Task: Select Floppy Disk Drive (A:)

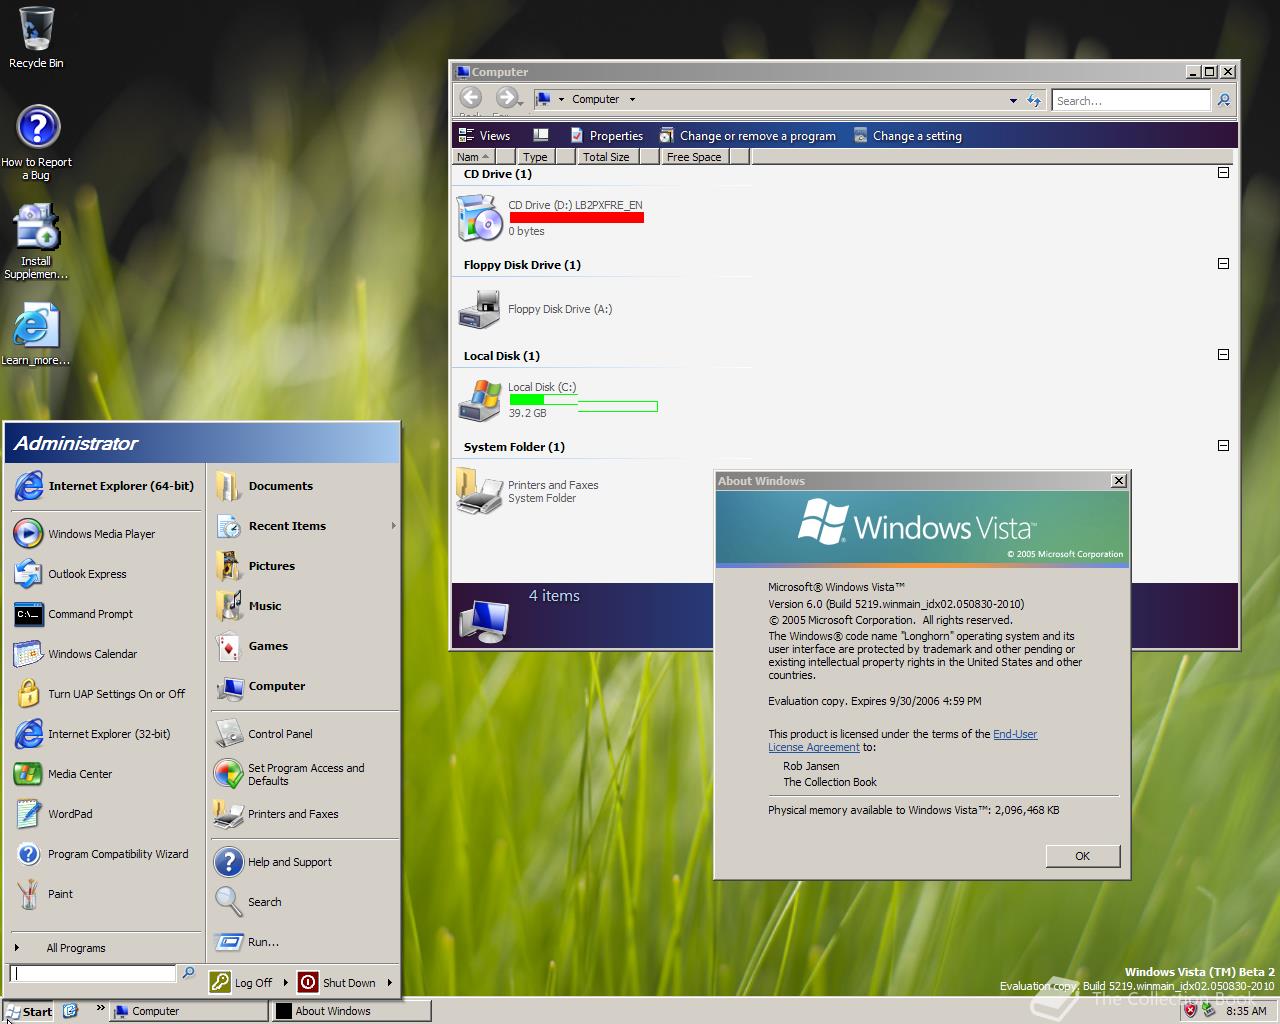Action: point(536,309)
